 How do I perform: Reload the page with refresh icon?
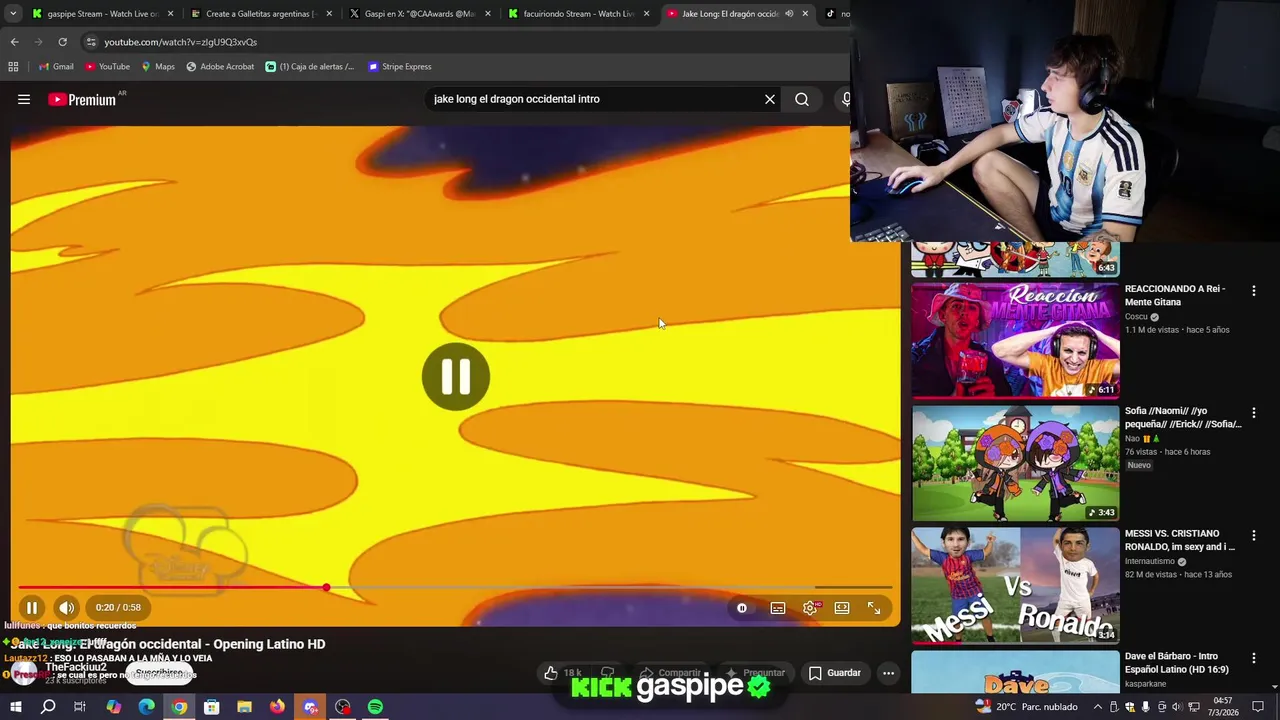(62, 42)
